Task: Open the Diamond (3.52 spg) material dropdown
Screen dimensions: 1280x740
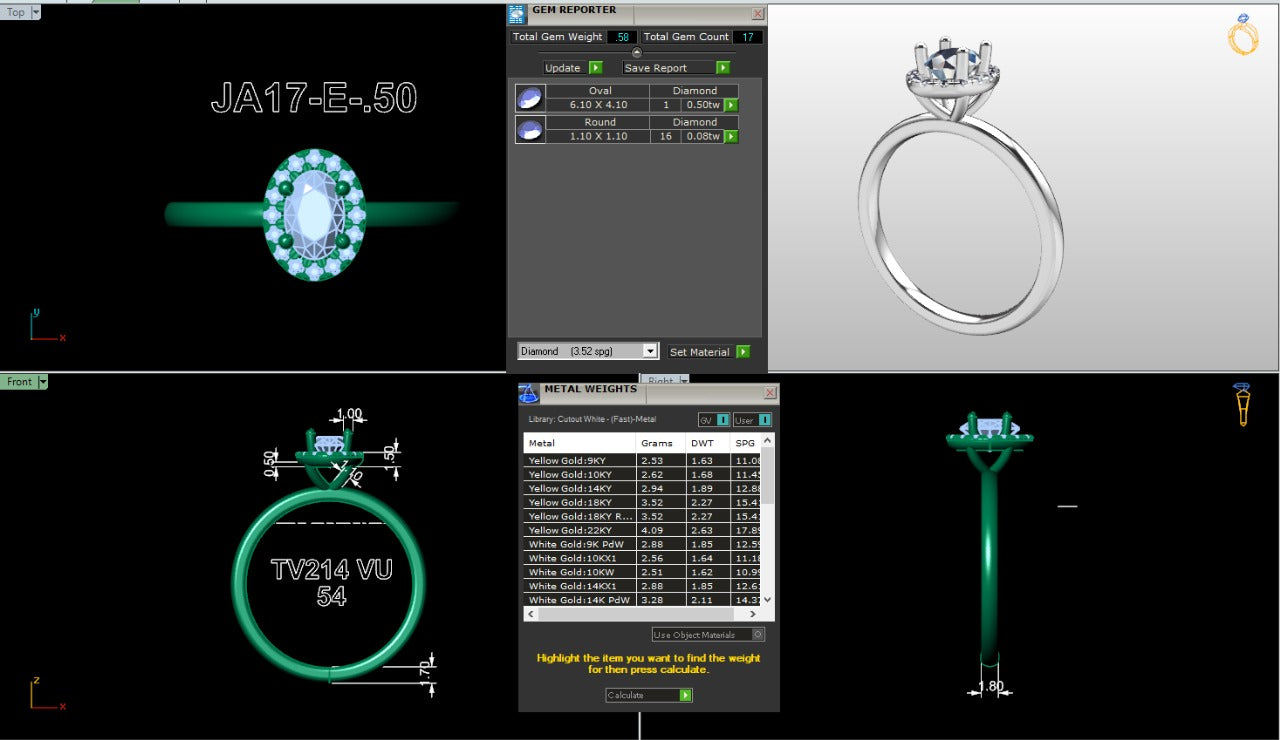Action: (x=650, y=351)
